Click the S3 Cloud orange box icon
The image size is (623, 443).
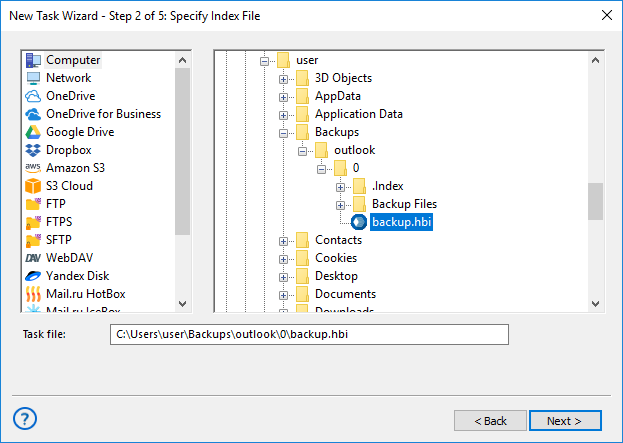pyautogui.click(x=33, y=186)
